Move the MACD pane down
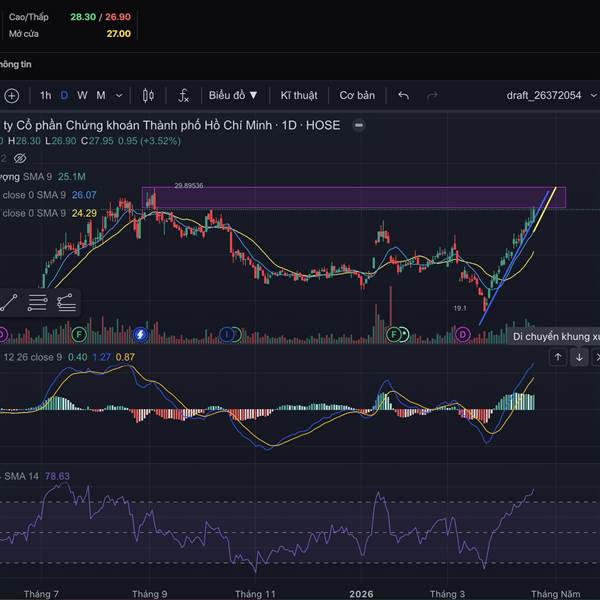Screen dimensions: 600x600 pos(579,358)
